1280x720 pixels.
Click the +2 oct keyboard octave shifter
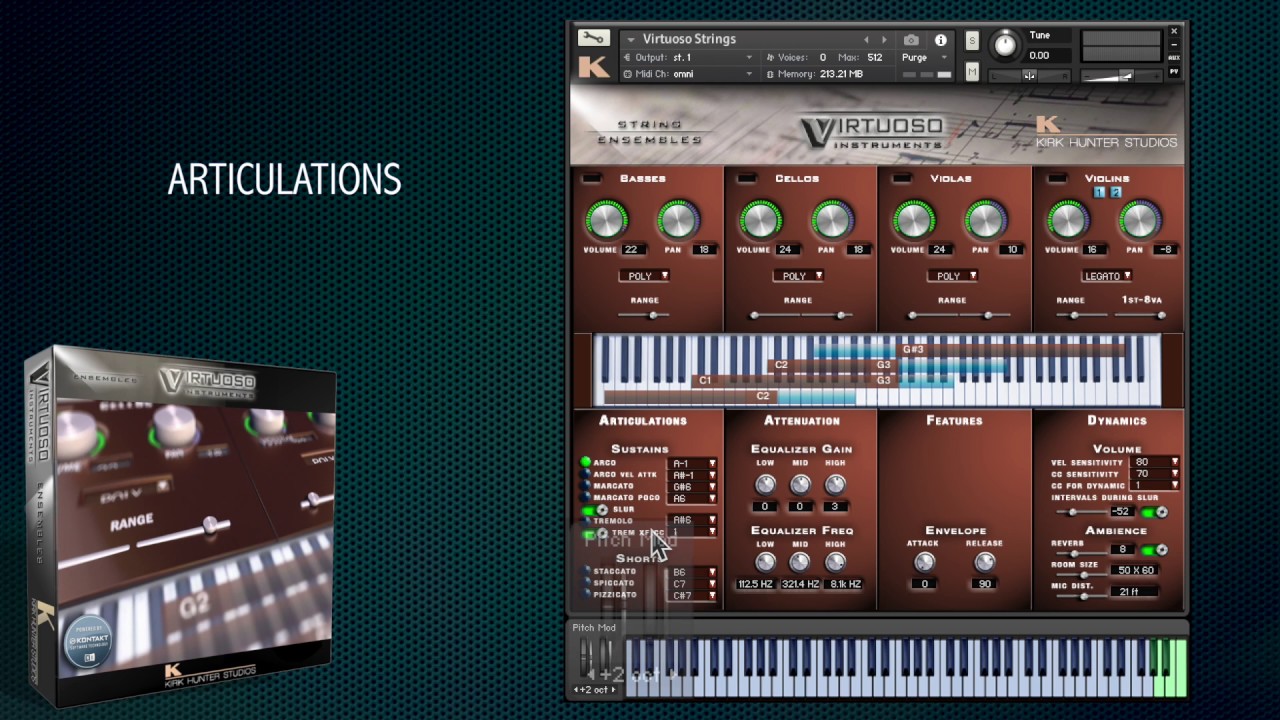coord(593,690)
